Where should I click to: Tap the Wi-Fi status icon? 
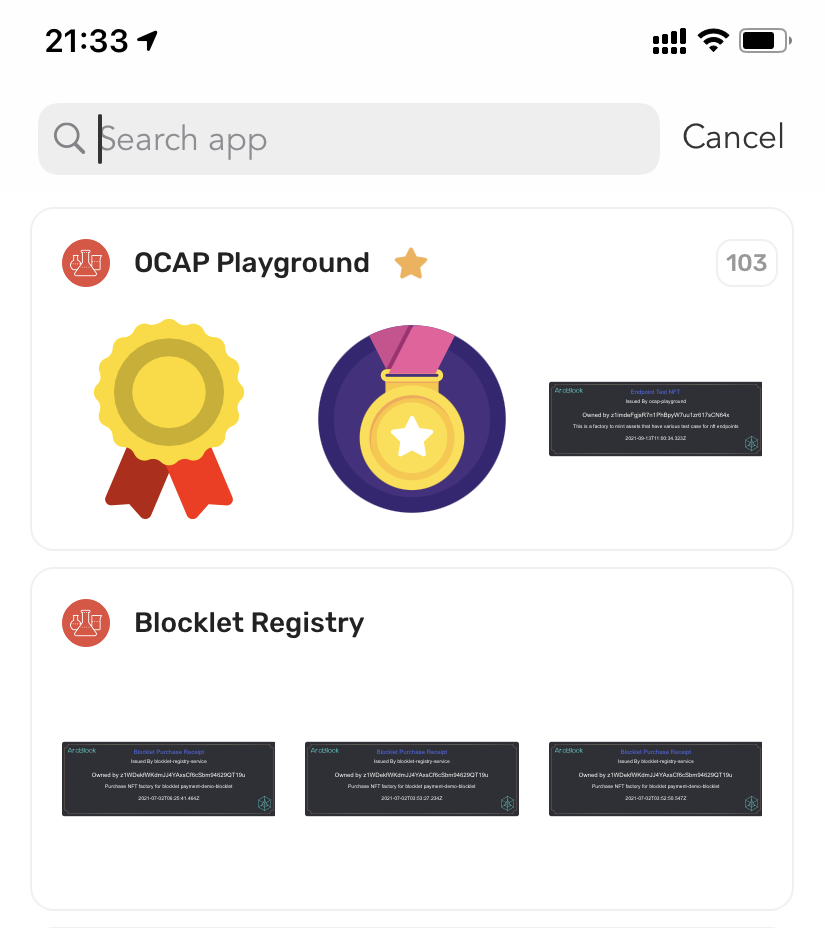coord(714,40)
